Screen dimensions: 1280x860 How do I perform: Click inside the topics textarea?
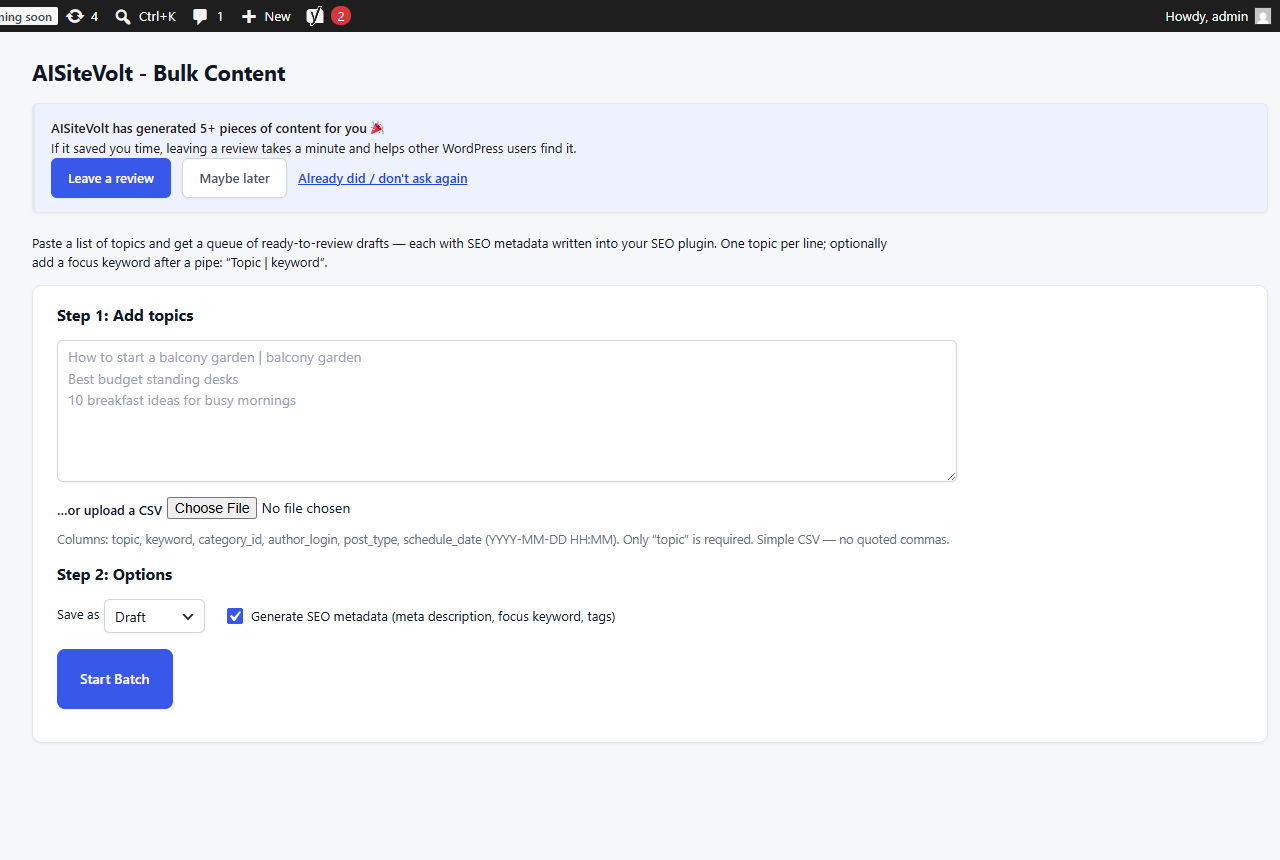pos(507,411)
